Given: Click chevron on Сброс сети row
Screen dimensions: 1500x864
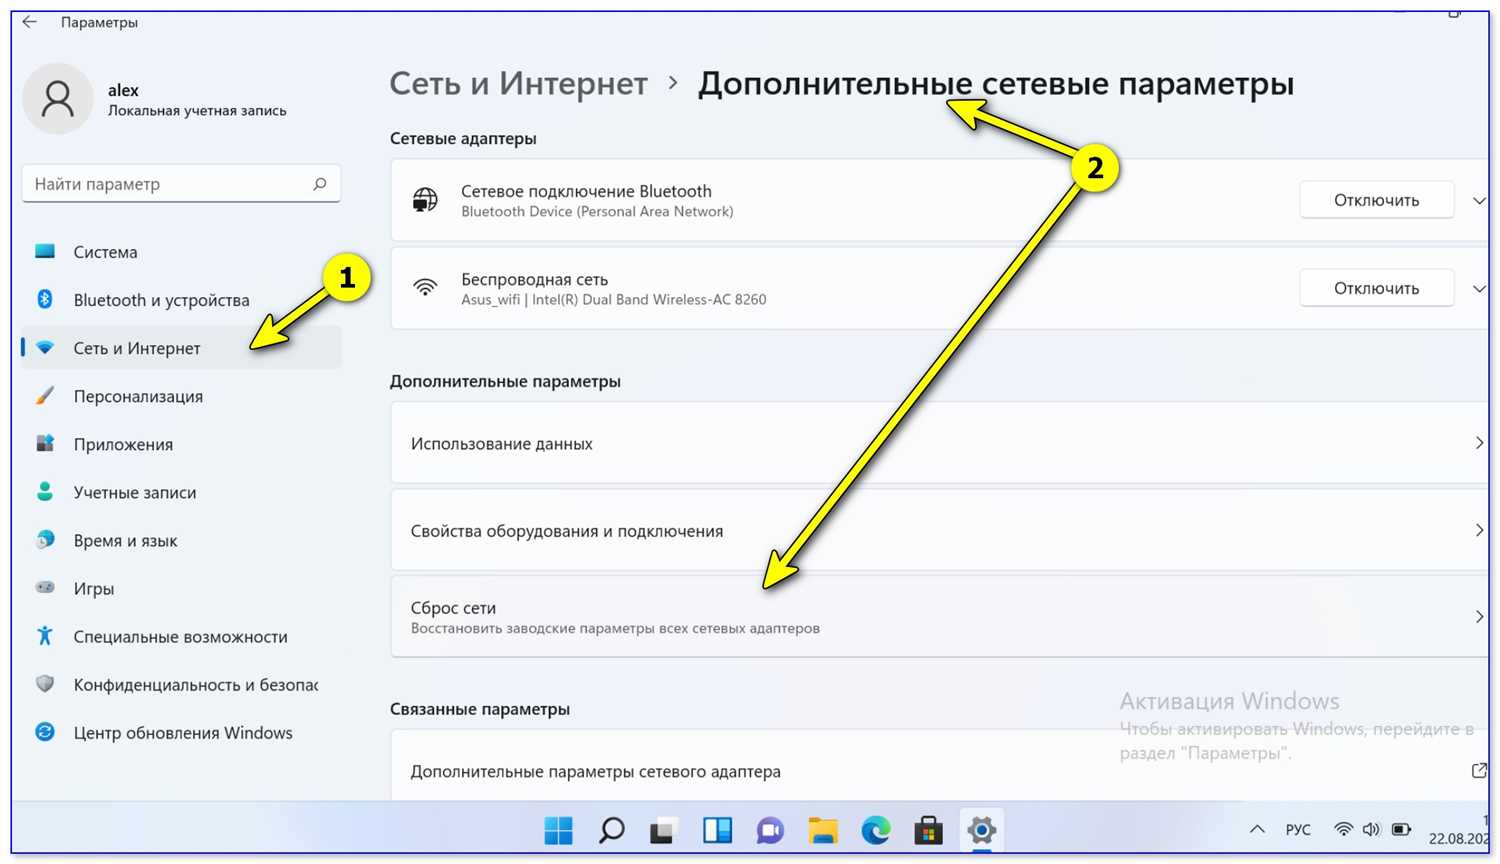Looking at the screenshot, I should point(1479,617).
